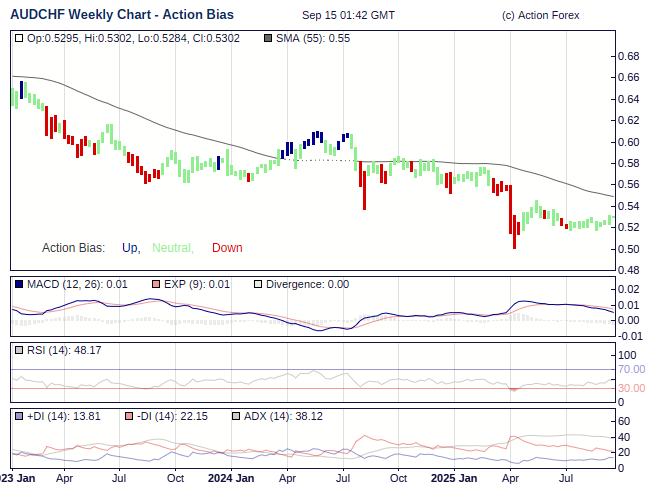This screenshot has height=489, width=650.
Task: Click the '(c) Action Forex' credit text
Action: pos(540,15)
